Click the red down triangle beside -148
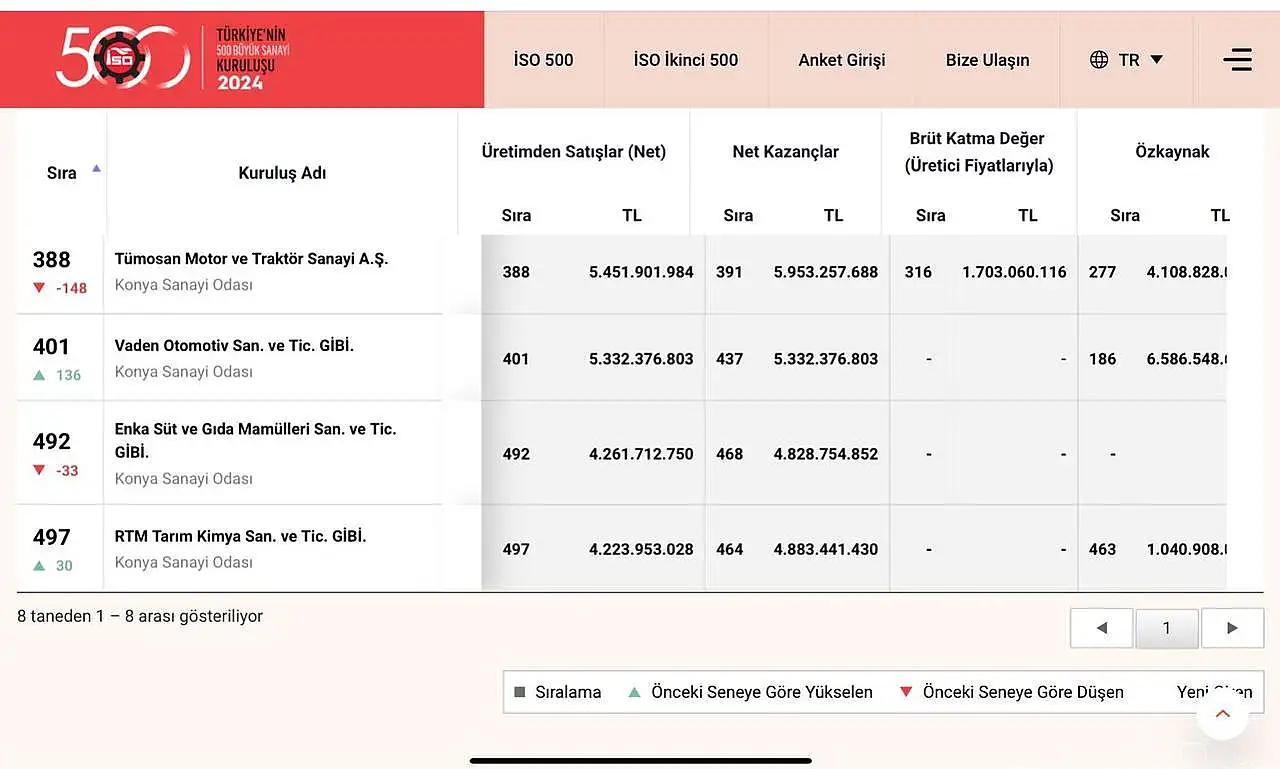Screen dimensions: 1280x769 [39, 288]
